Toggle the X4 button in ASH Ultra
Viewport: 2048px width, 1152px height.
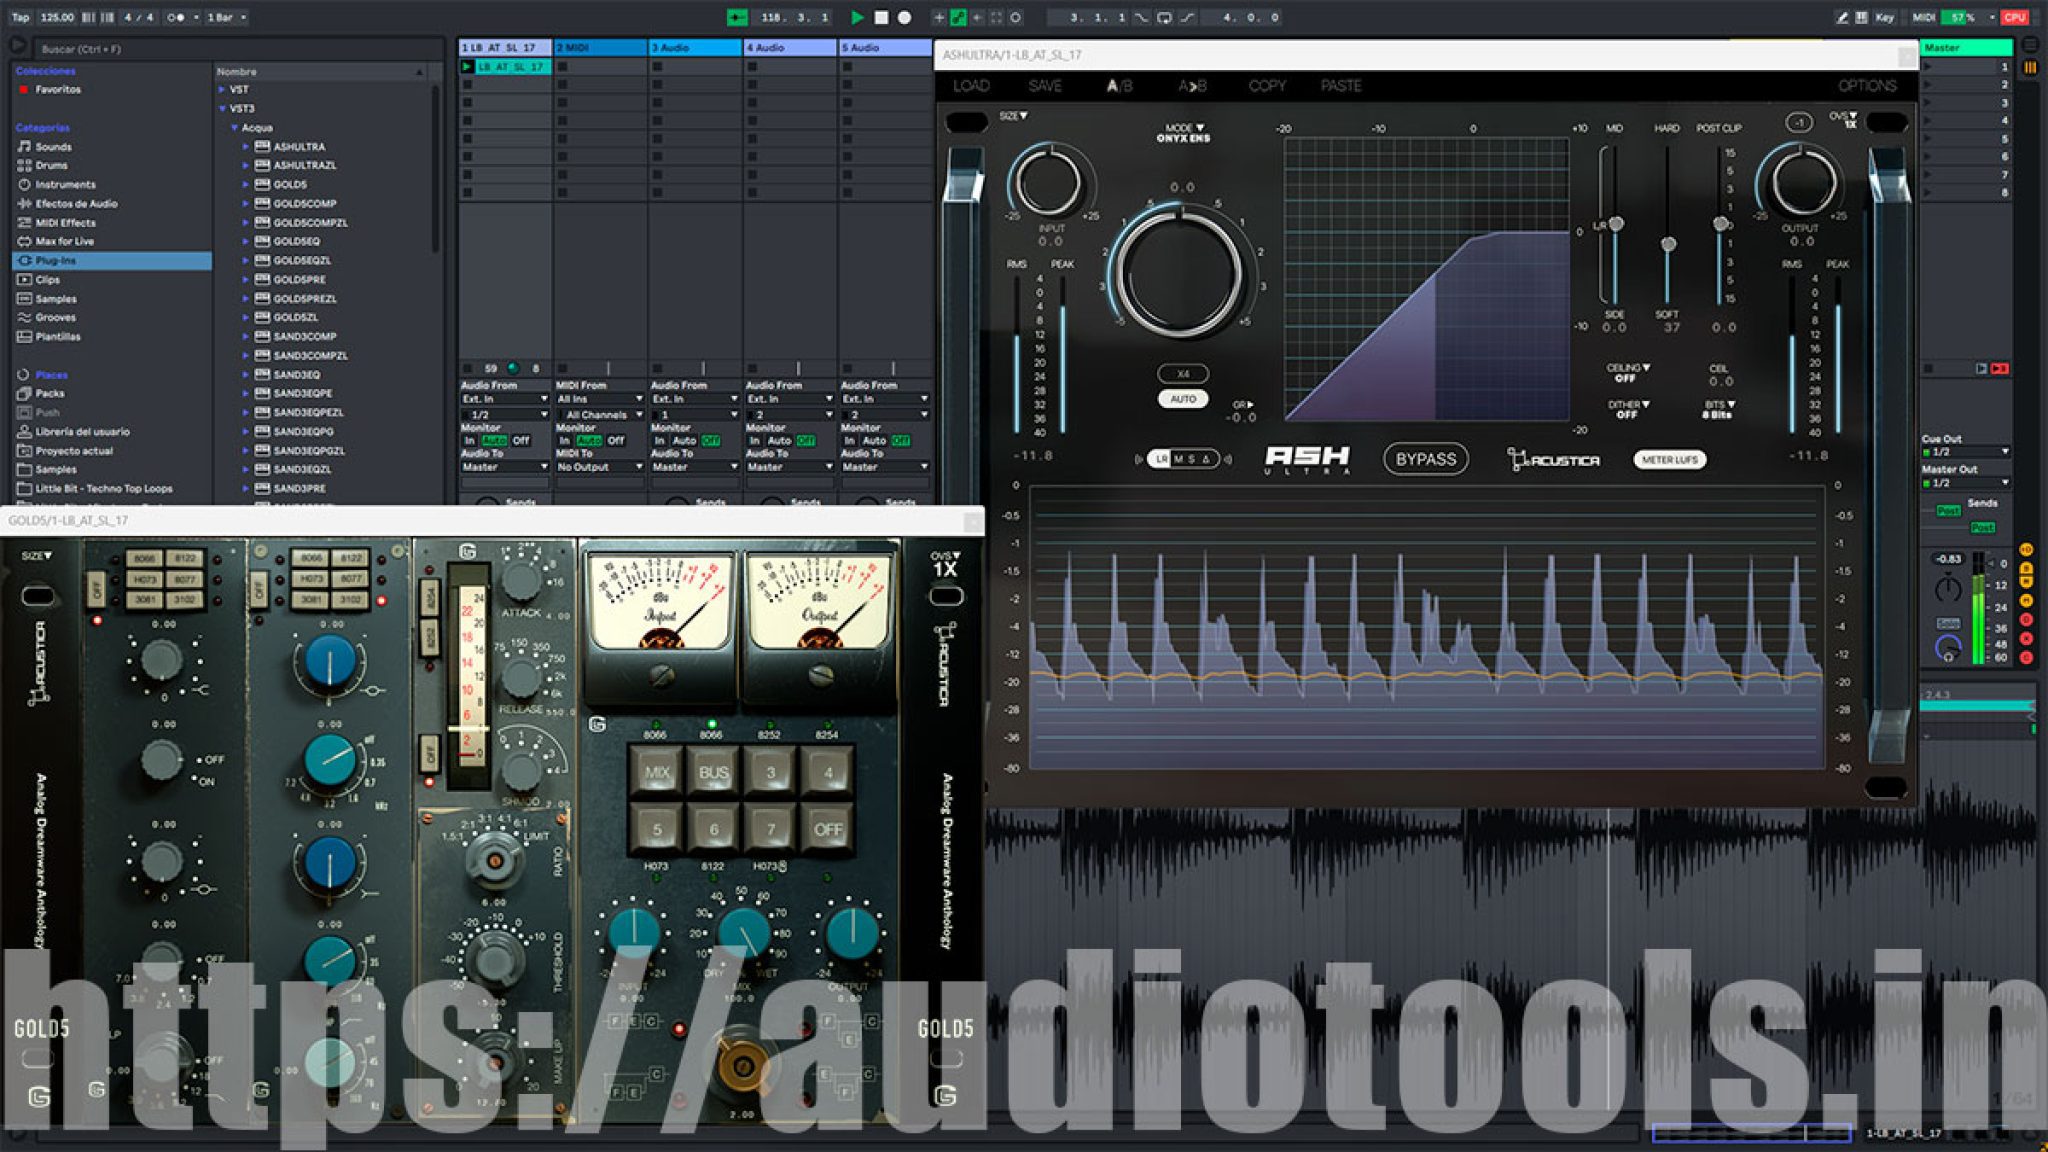click(1183, 373)
